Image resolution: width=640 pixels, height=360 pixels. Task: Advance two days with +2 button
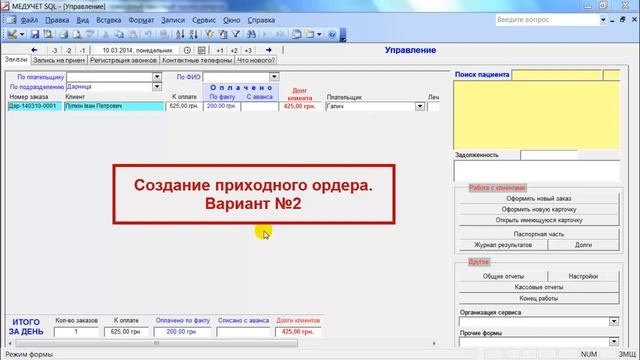click(234, 51)
